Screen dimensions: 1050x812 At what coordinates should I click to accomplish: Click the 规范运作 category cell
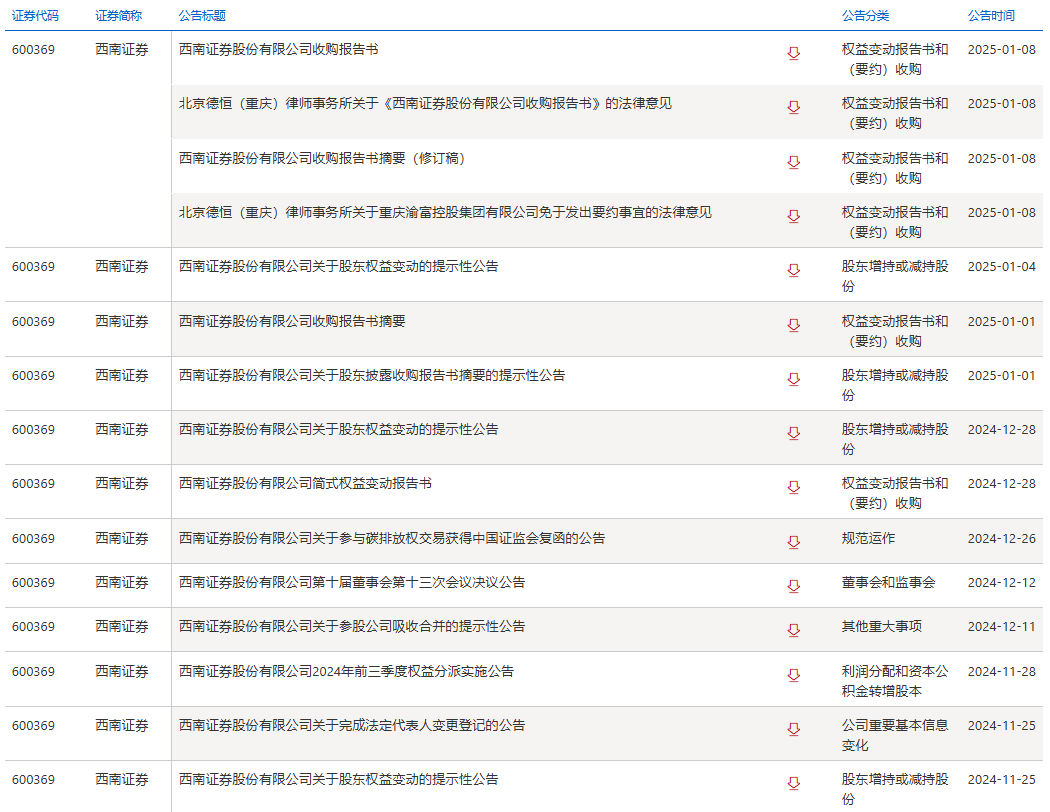[869, 538]
